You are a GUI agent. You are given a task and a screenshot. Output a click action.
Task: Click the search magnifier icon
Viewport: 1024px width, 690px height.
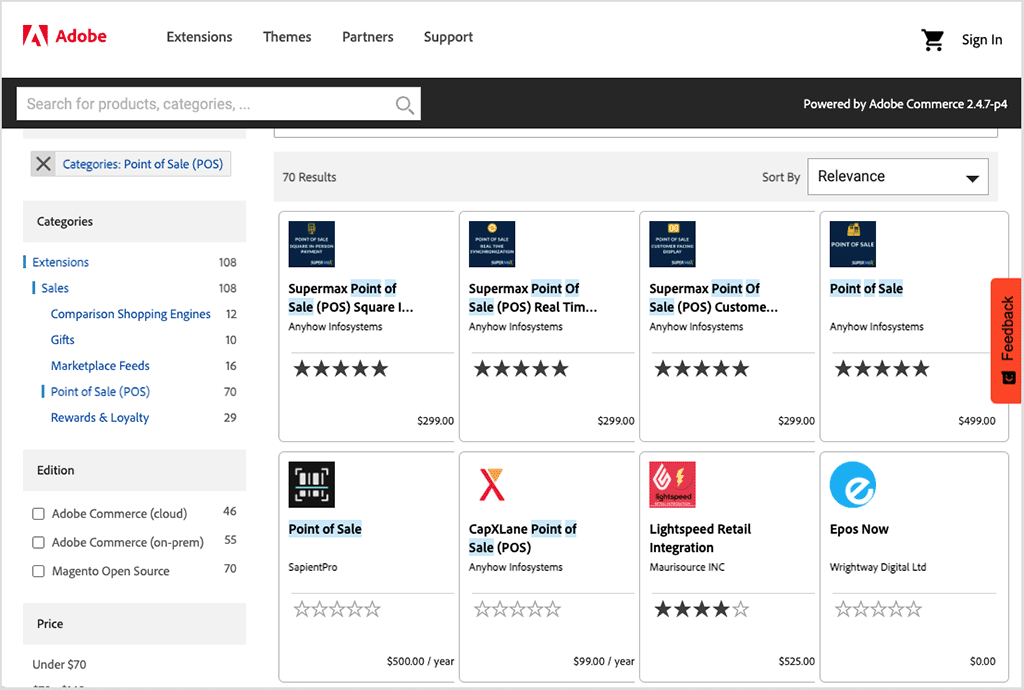pyautogui.click(x=405, y=104)
